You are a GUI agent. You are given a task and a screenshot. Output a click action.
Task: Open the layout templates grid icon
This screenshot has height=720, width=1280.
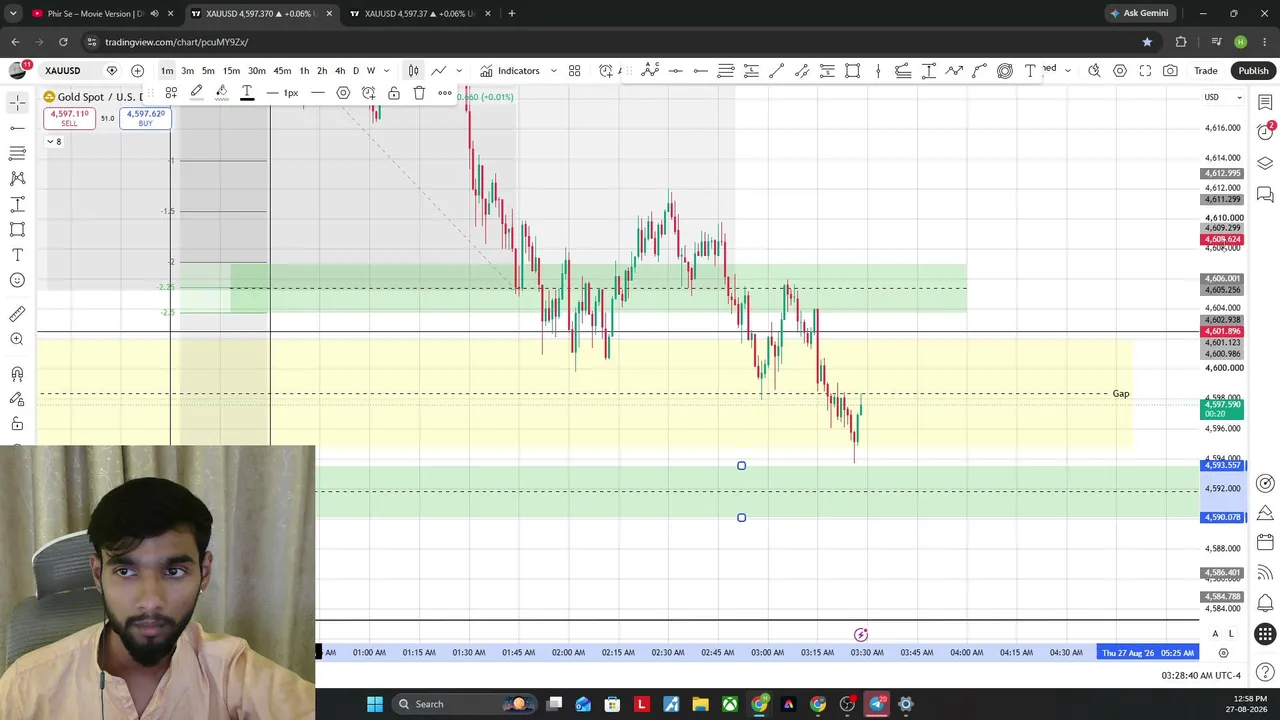coord(575,71)
